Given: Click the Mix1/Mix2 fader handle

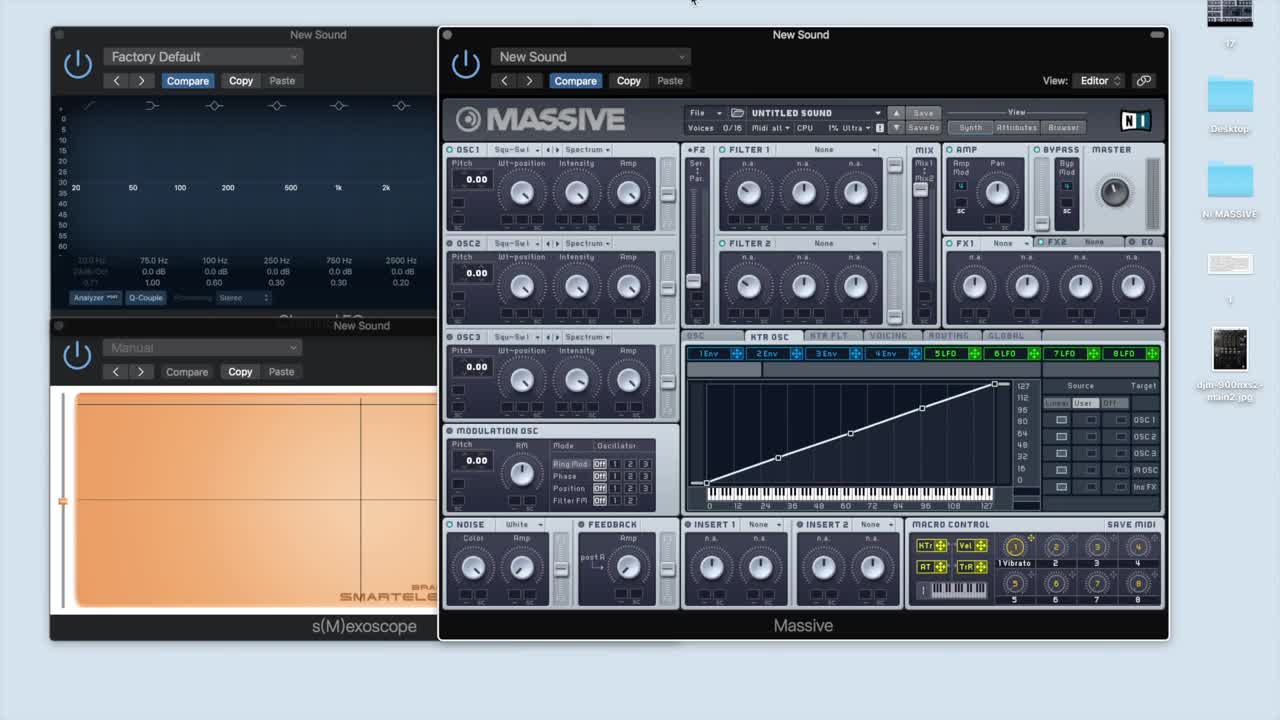Looking at the screenshot, I should click(920, 189).
